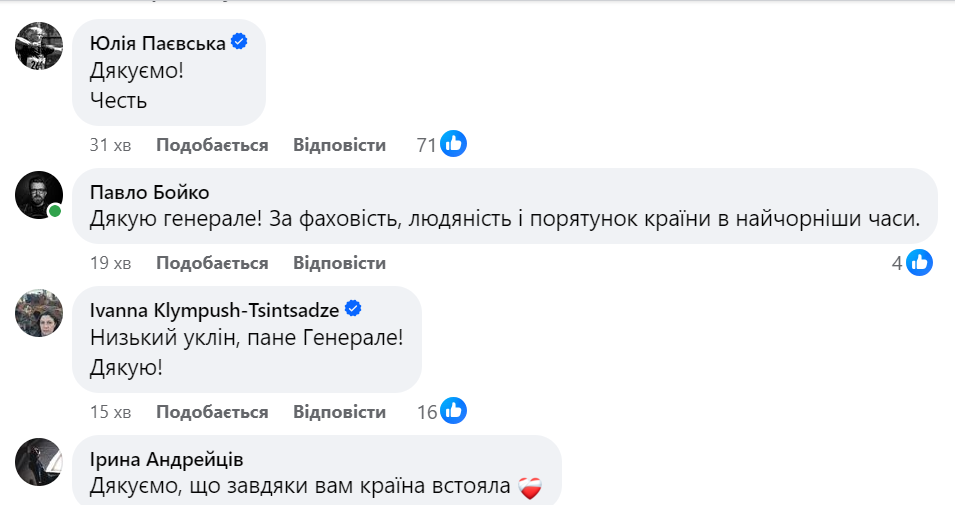Reply to Ivanna Klympush-Tsintsadze's comment via Відповісти
Screen dimensions: 955x505
(x=339, y=412)
